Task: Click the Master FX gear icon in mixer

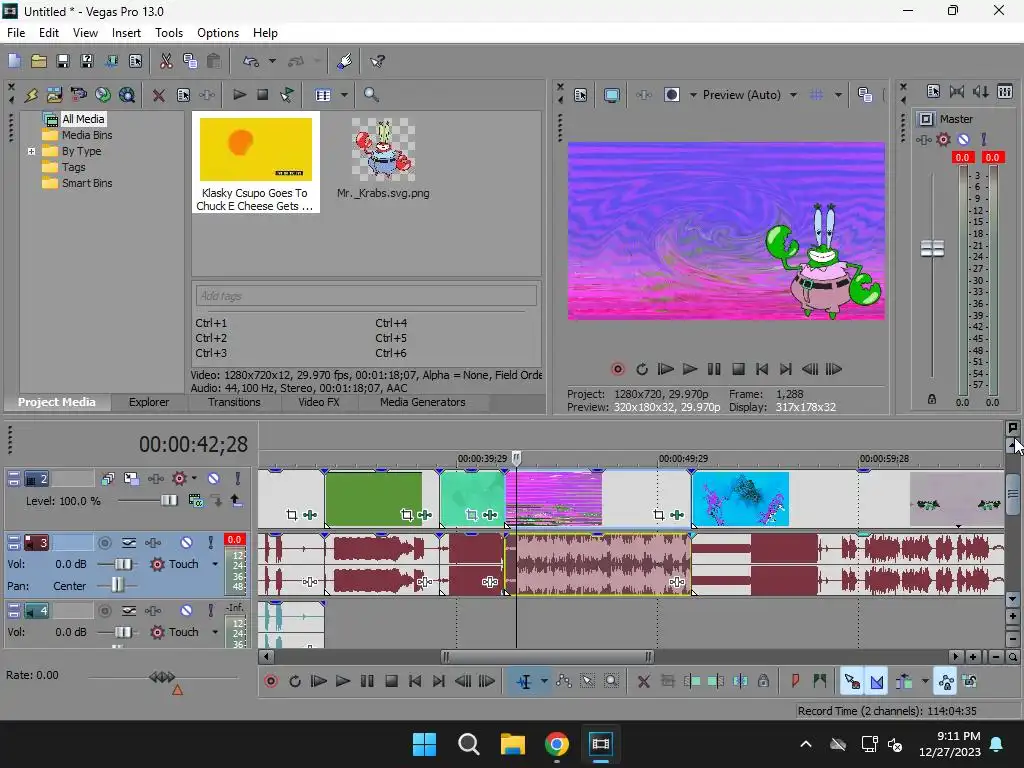Action: click(943, 139)
